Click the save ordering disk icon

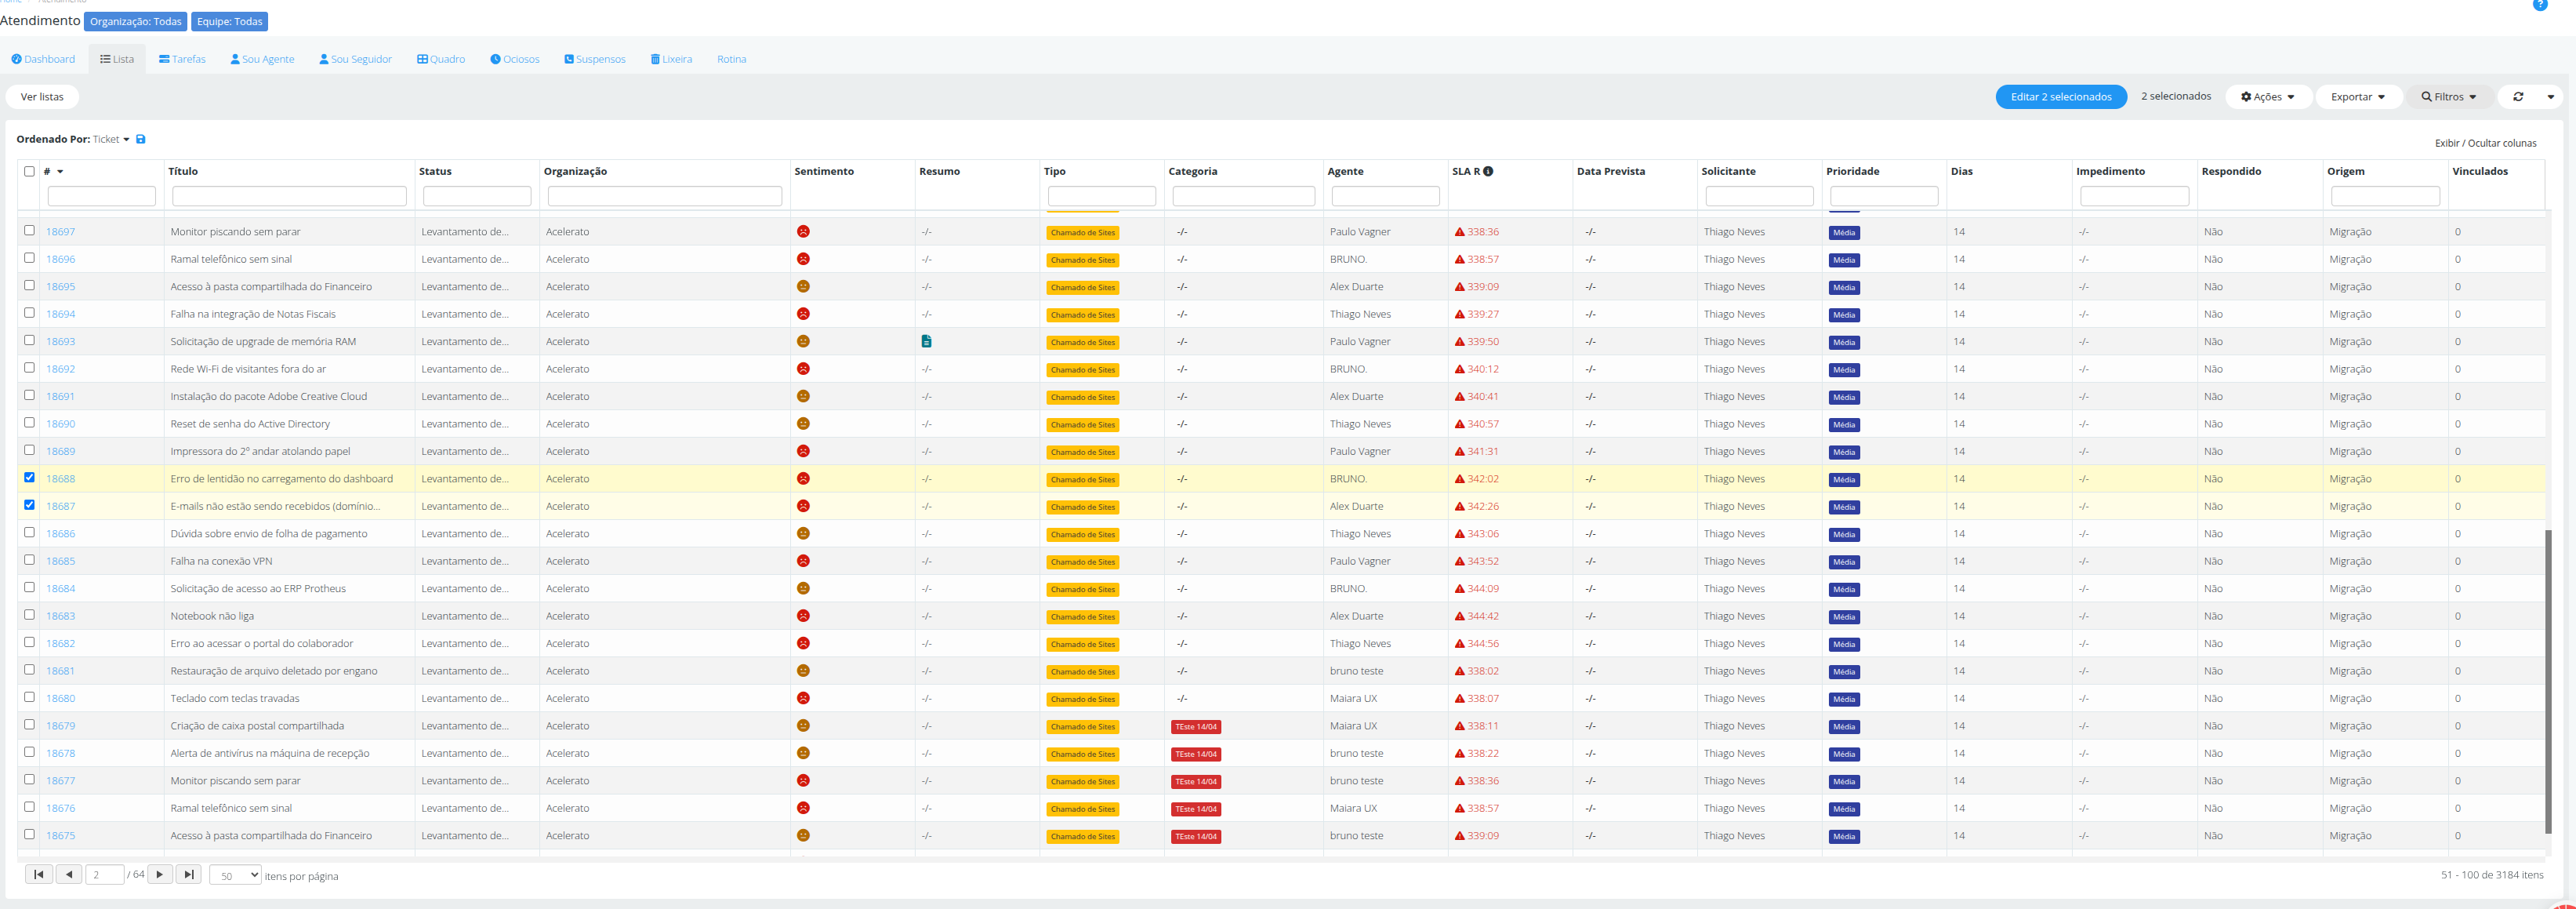click(x=141, y=139)
